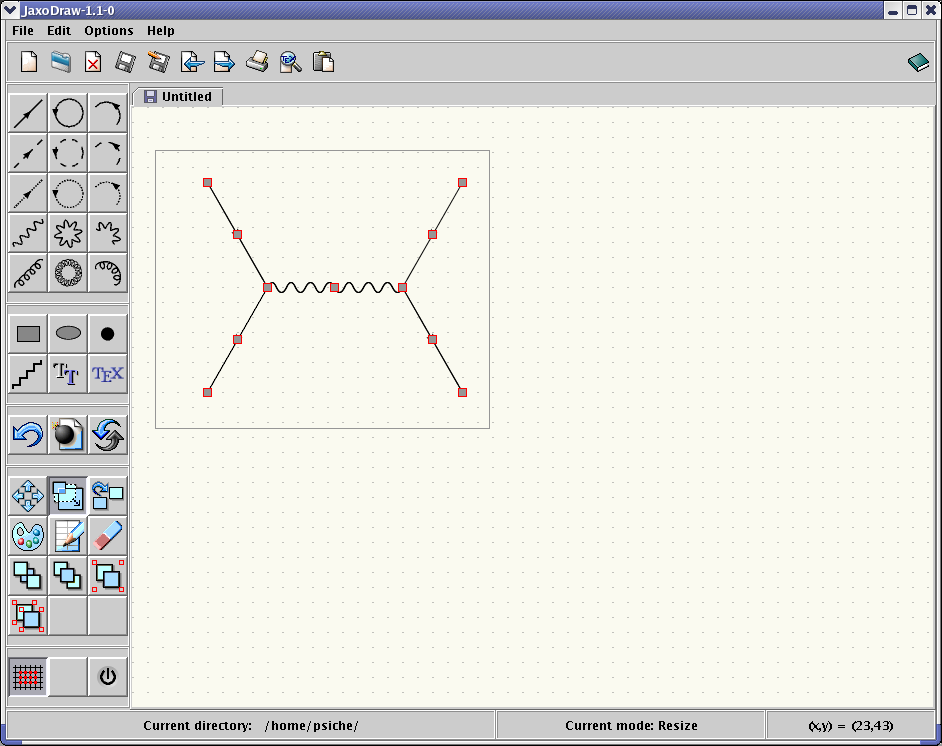
Task: Select the photon arc tool
Action: tap(108, 233)
